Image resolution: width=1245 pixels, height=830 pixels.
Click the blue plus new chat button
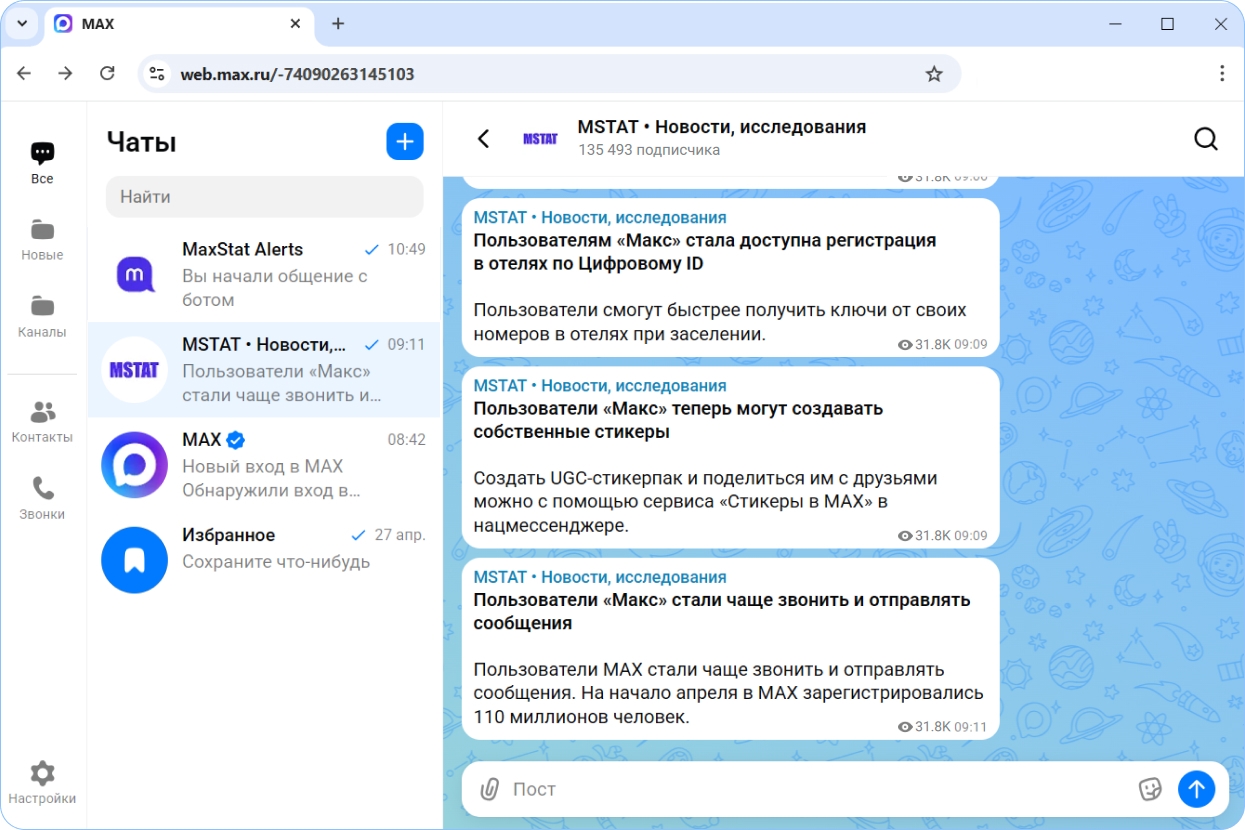coord(405,142)
